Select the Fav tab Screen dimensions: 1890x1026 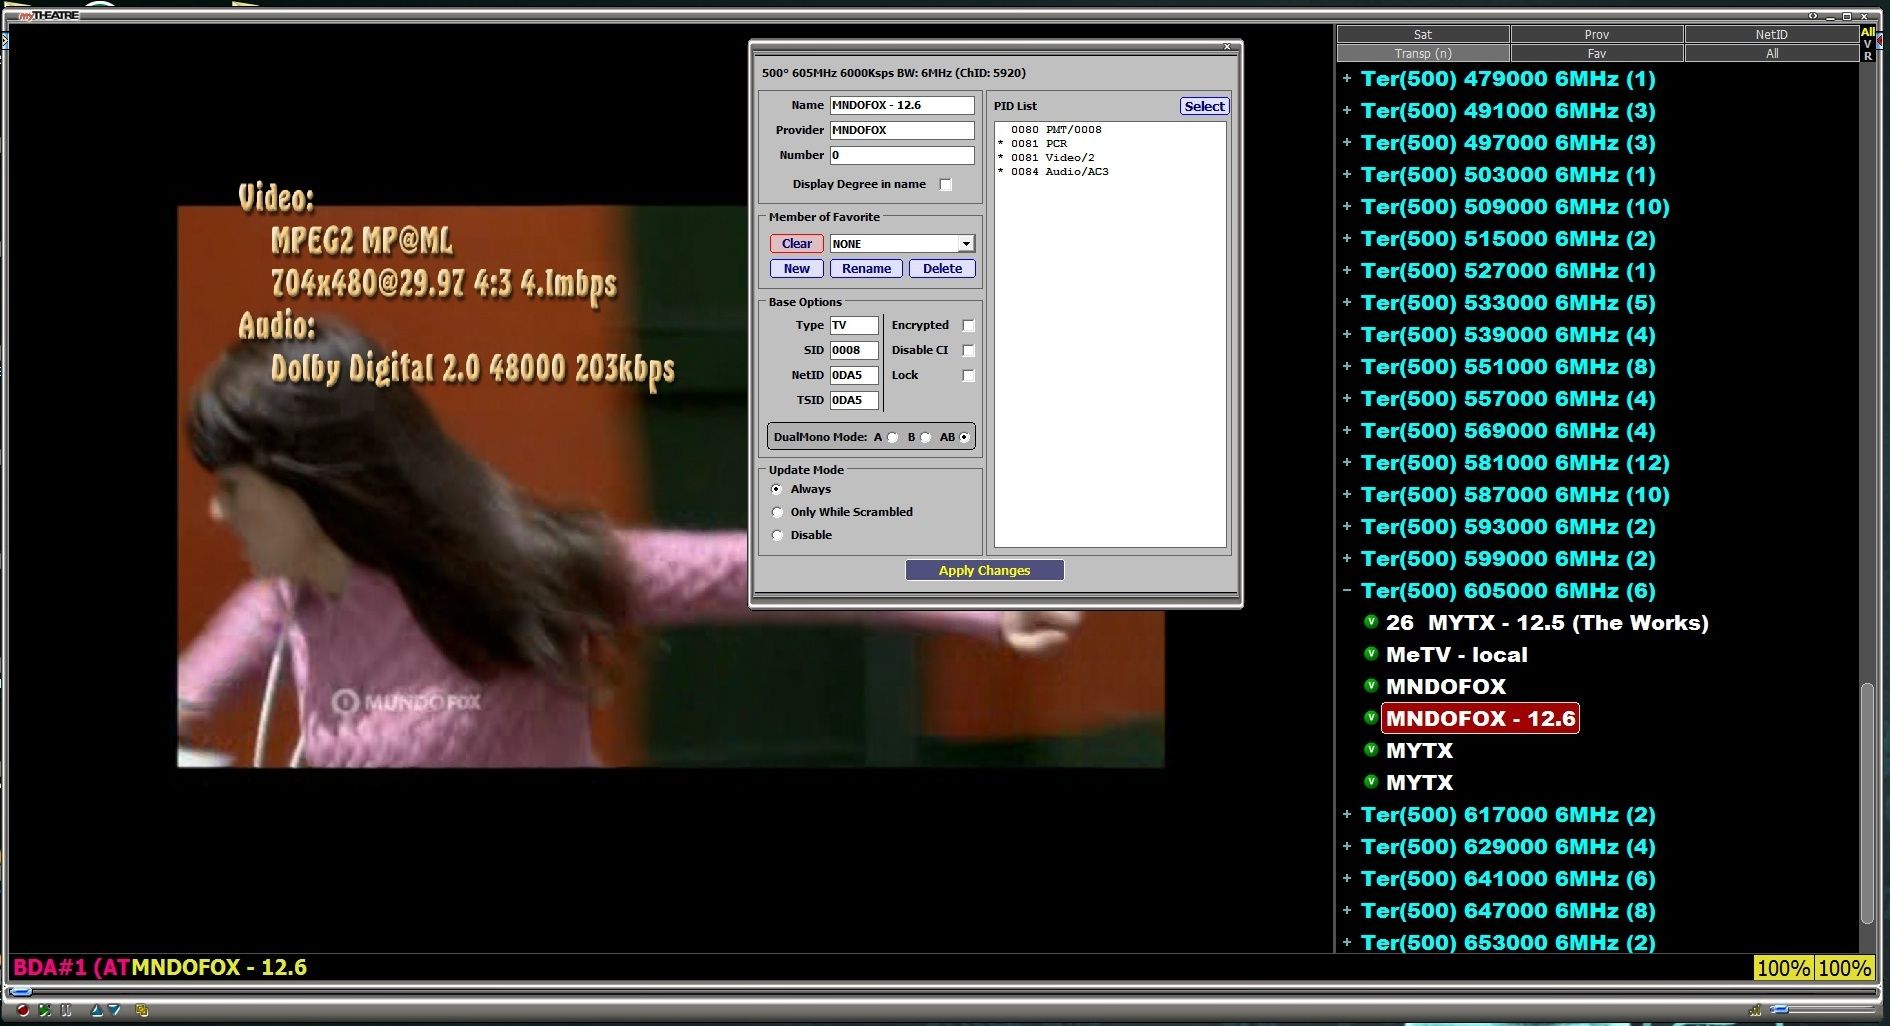point(1597,53)
